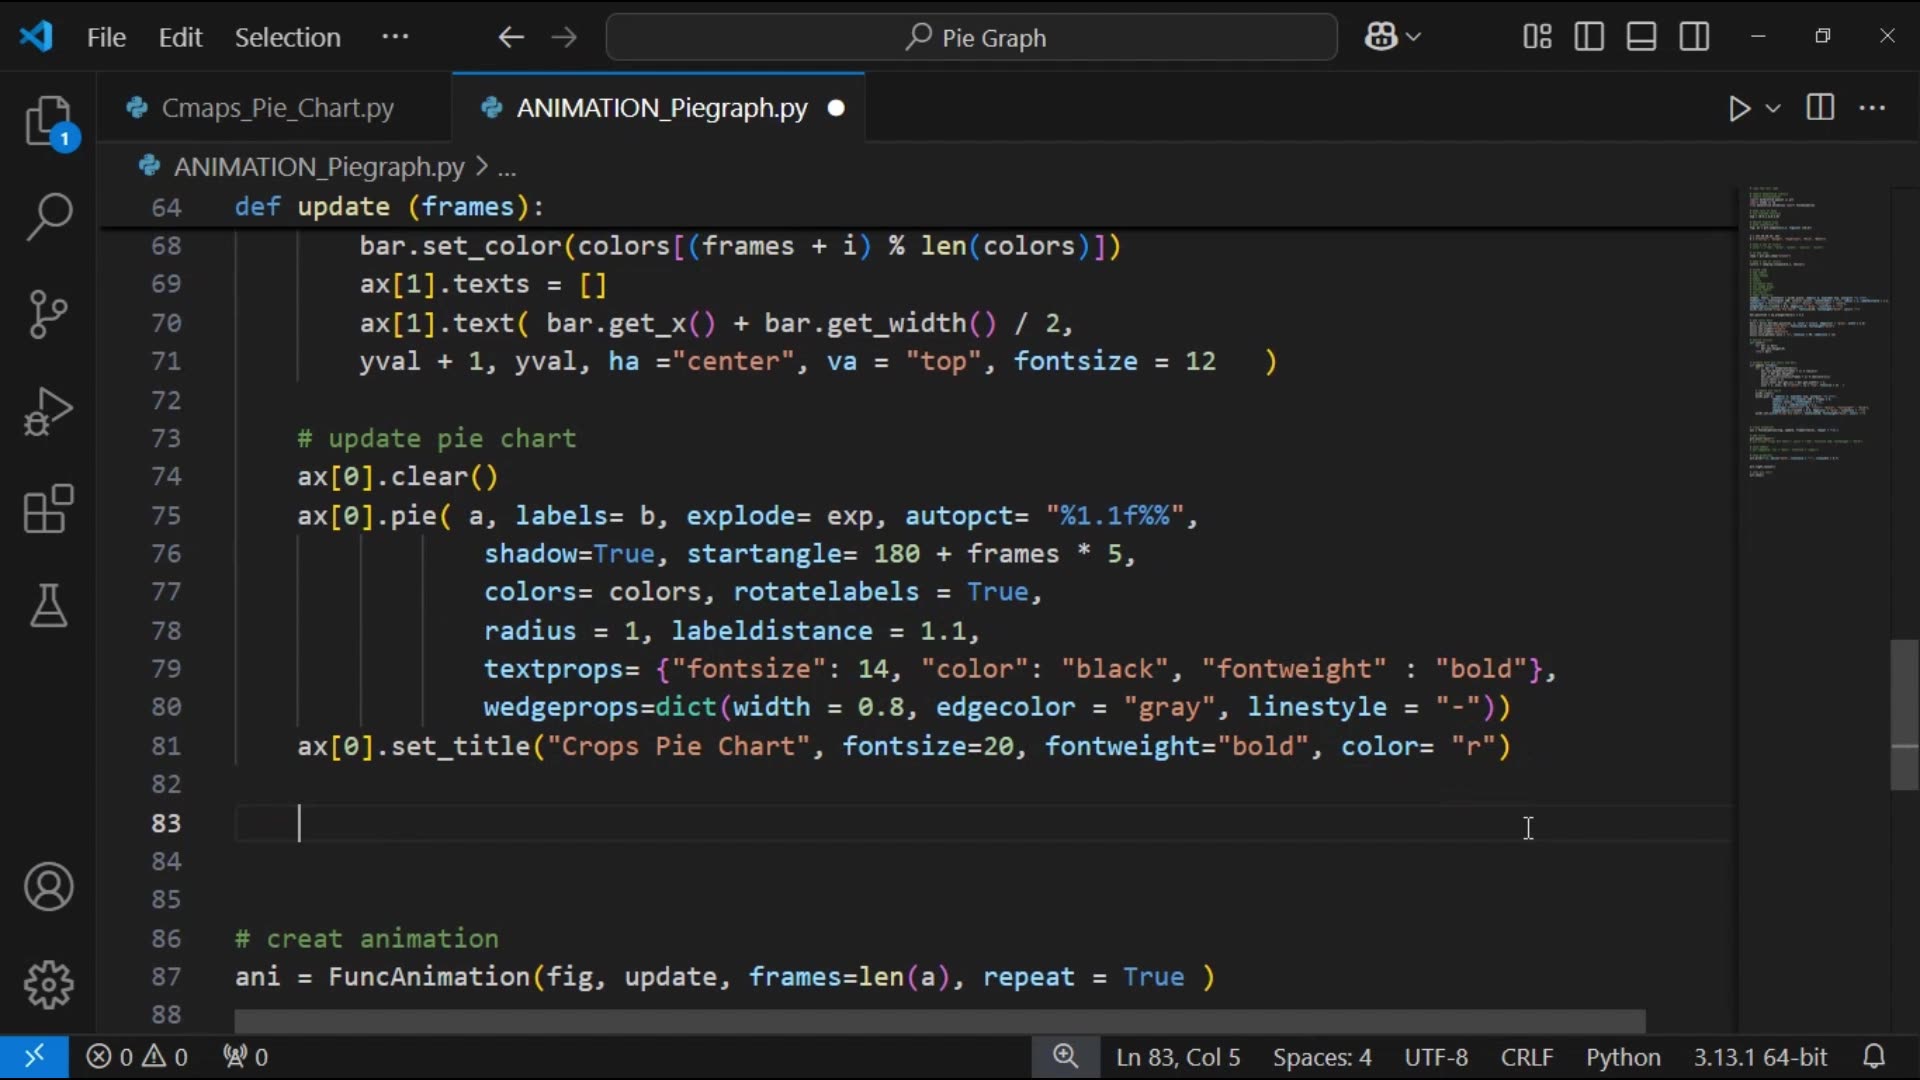The width and height of the screenshot is (1920, 1080).
Task: Open the Search view
Action: pos(48,216)
